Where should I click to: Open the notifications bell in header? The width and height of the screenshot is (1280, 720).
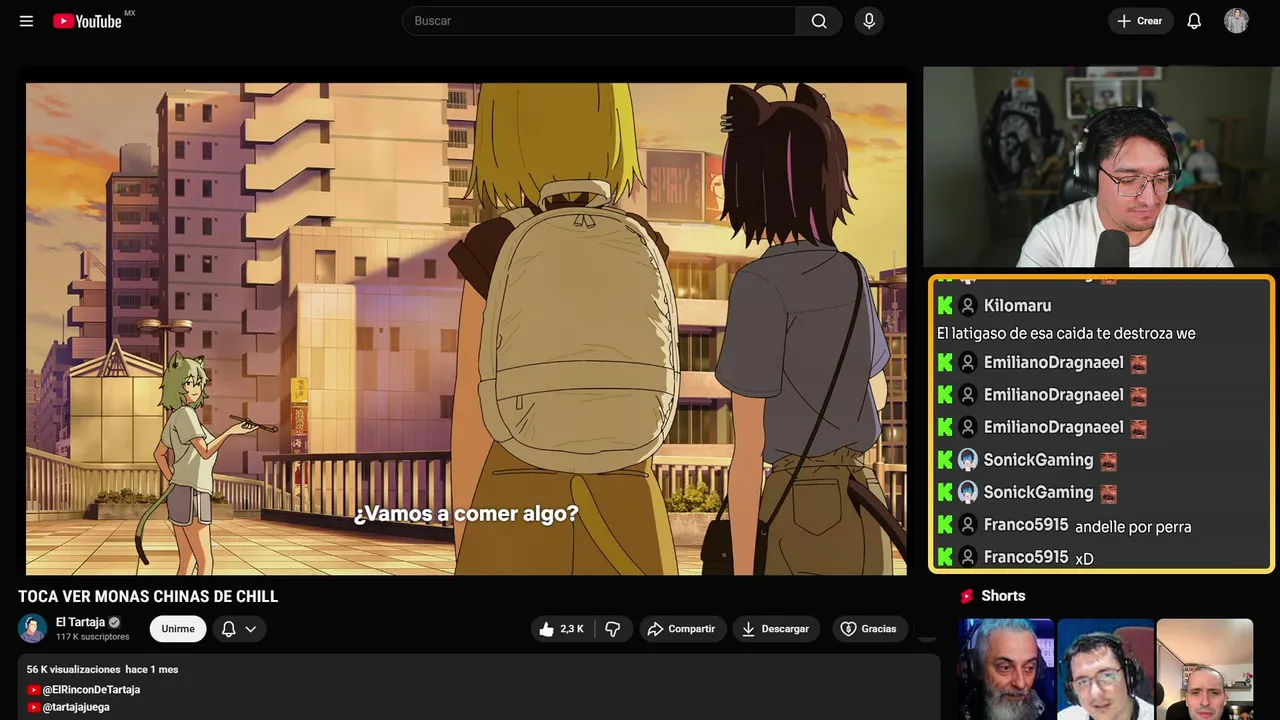point(1194,21)
